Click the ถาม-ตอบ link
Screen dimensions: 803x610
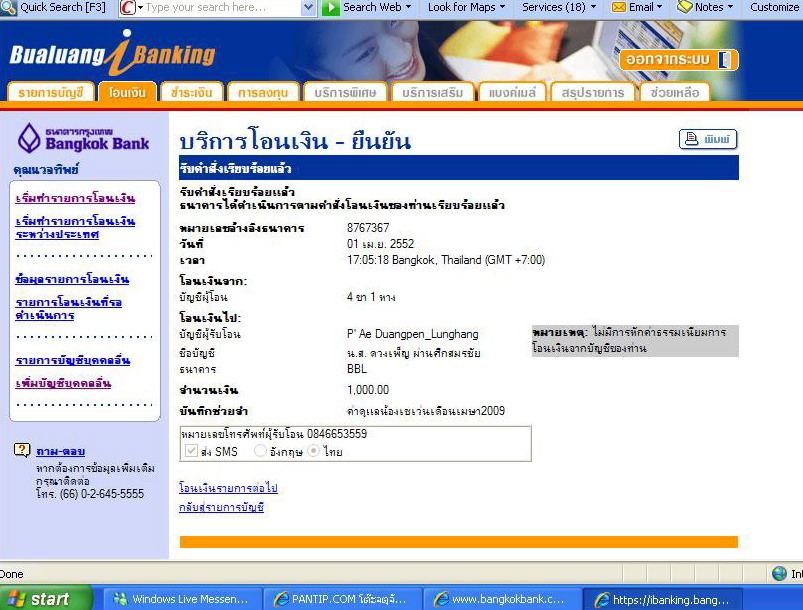tap(60, 451)
